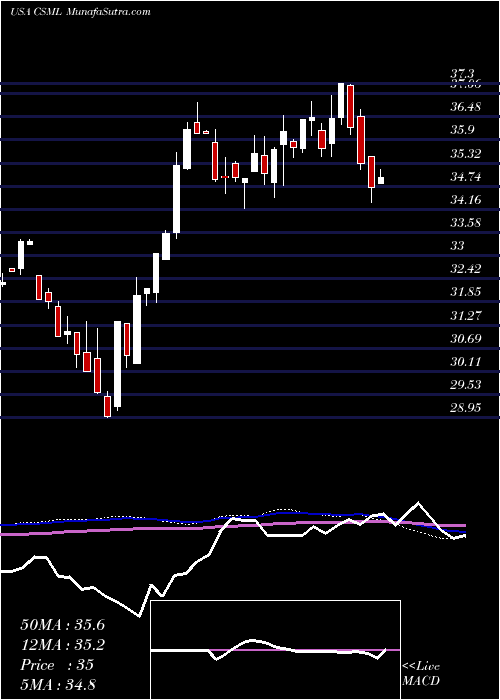Click the 'USA CSML MunafaSutra.com' title text
500x700 pixels.
(x=80, y=12)
